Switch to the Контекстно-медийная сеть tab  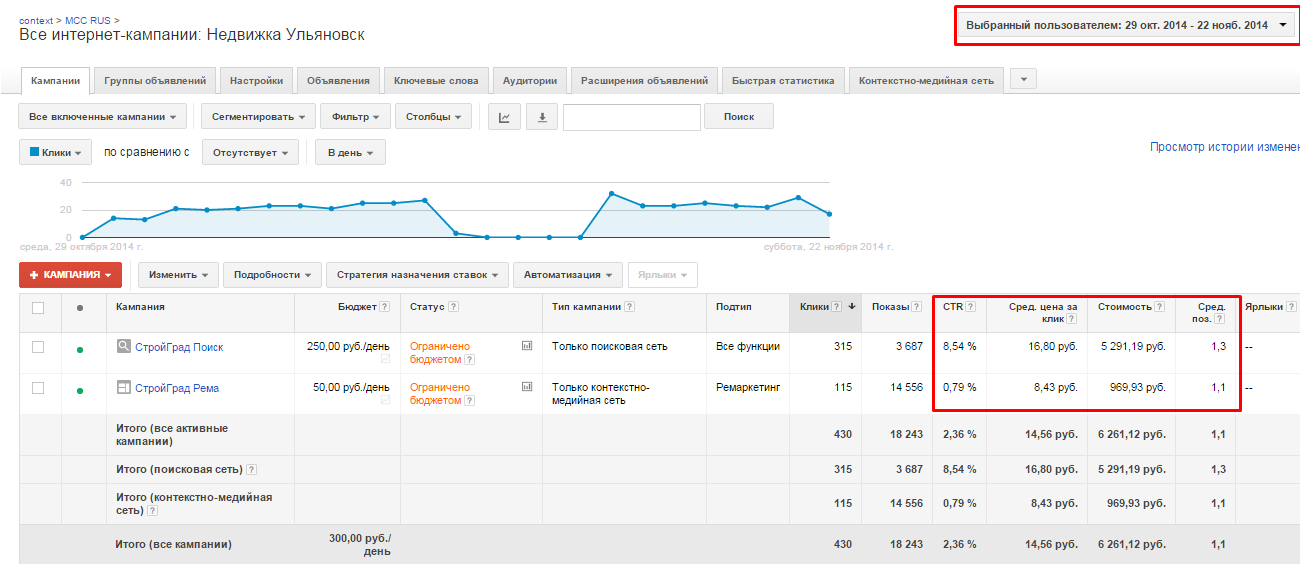tap(926, 81)
